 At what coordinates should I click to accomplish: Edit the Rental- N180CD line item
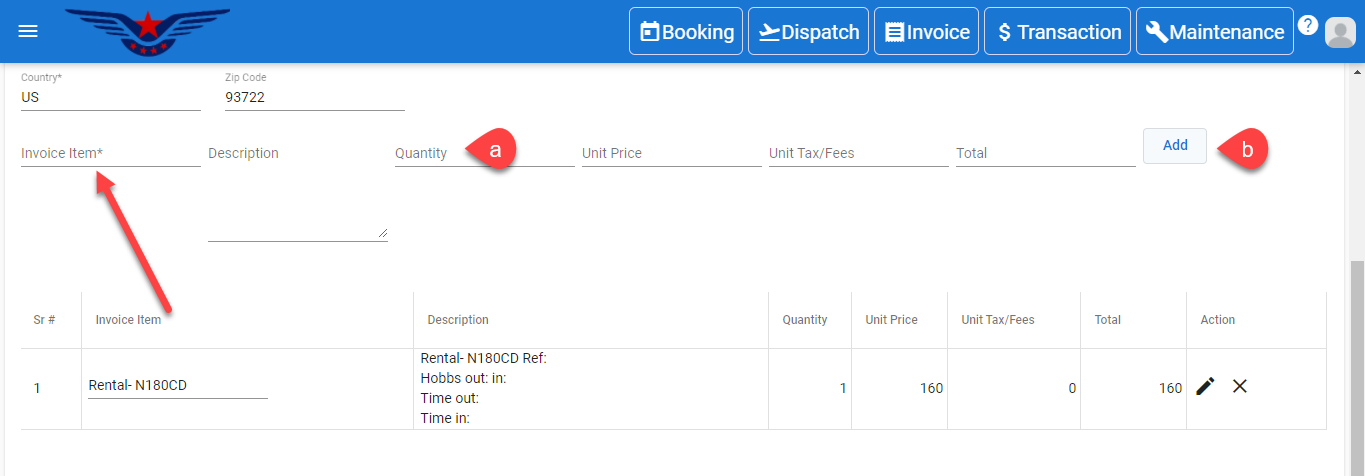tap(1205, 386)
